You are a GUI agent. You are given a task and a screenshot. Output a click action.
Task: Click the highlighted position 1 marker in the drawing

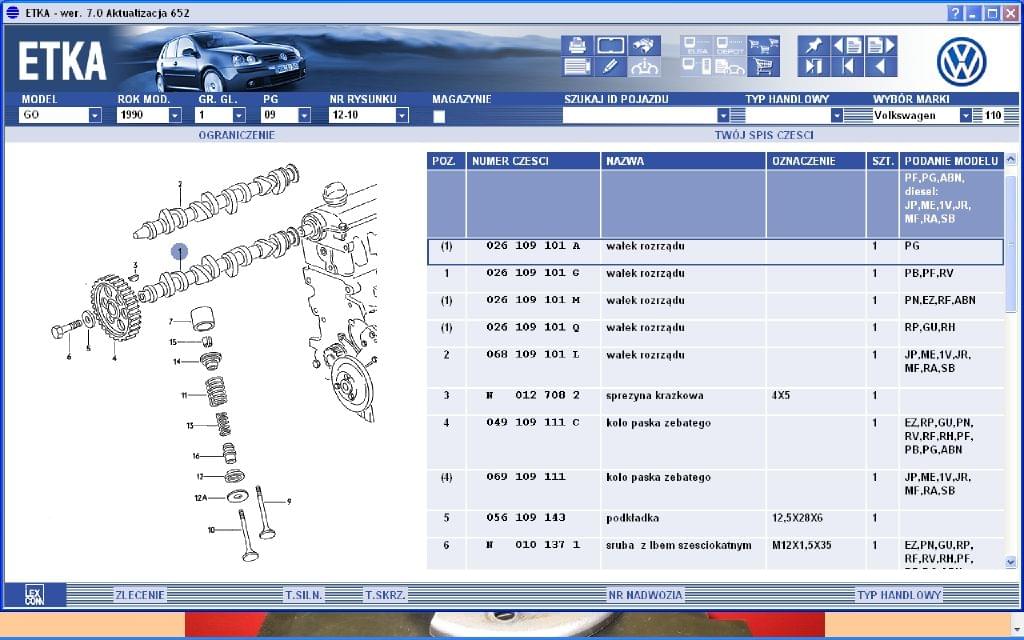pyautogui.click(x=180, y=251)
